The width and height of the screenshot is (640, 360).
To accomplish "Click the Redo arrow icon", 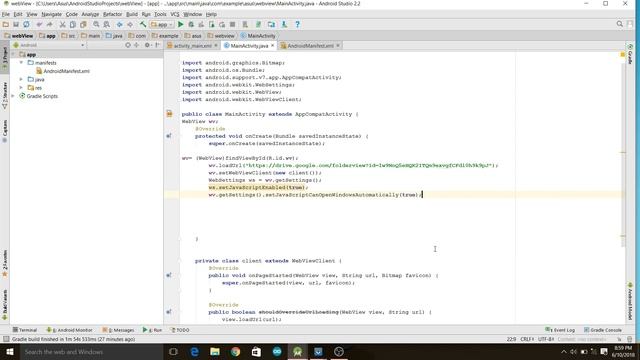I will tap(50, 24).
